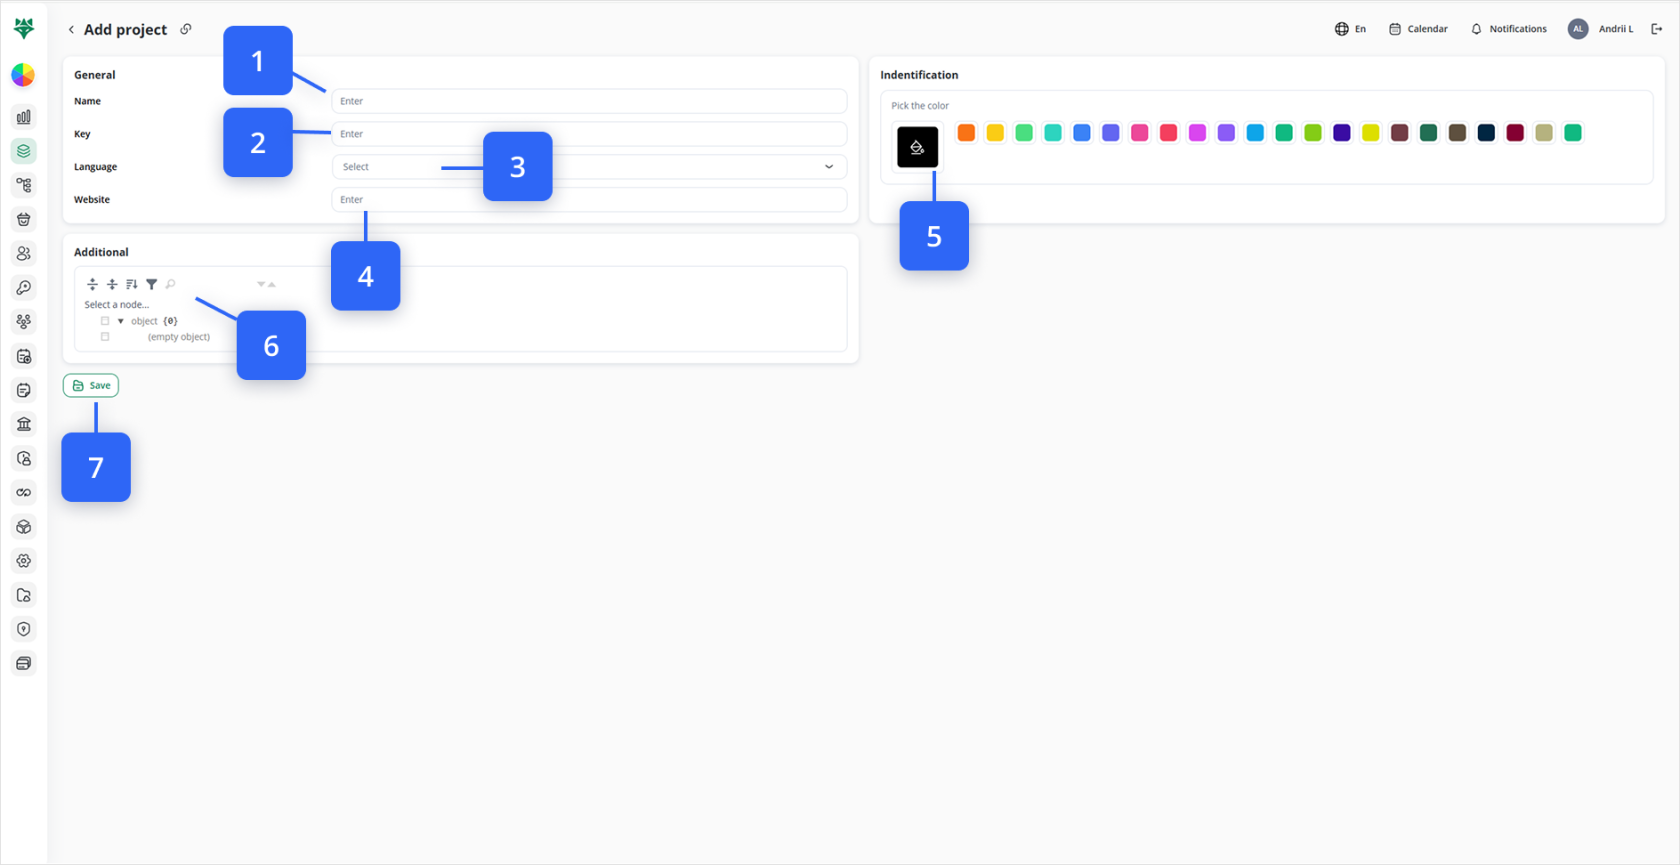Open the En language switcher
1680x865 pixels.
(1350, 29)
